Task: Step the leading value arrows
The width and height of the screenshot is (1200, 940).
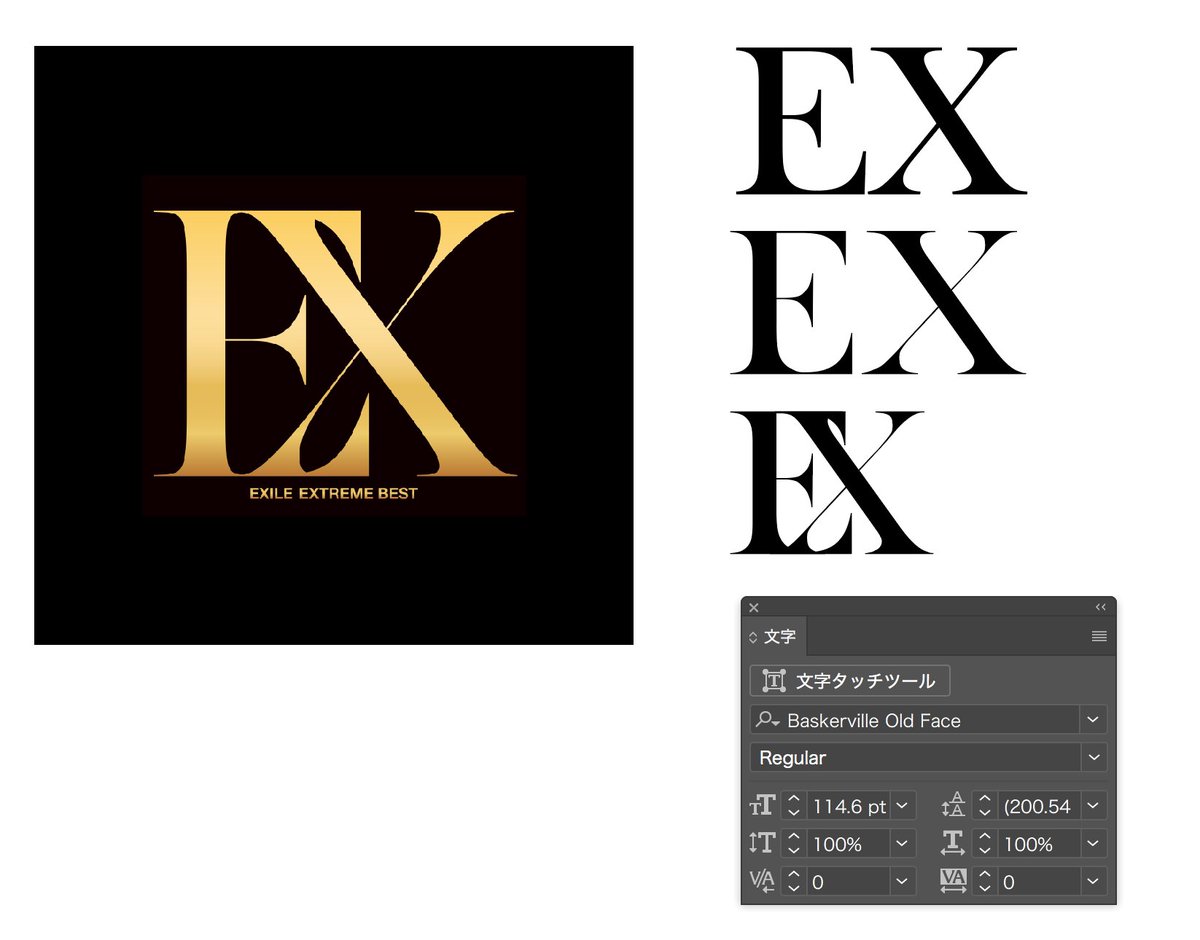Action: (x=985, y=806)
